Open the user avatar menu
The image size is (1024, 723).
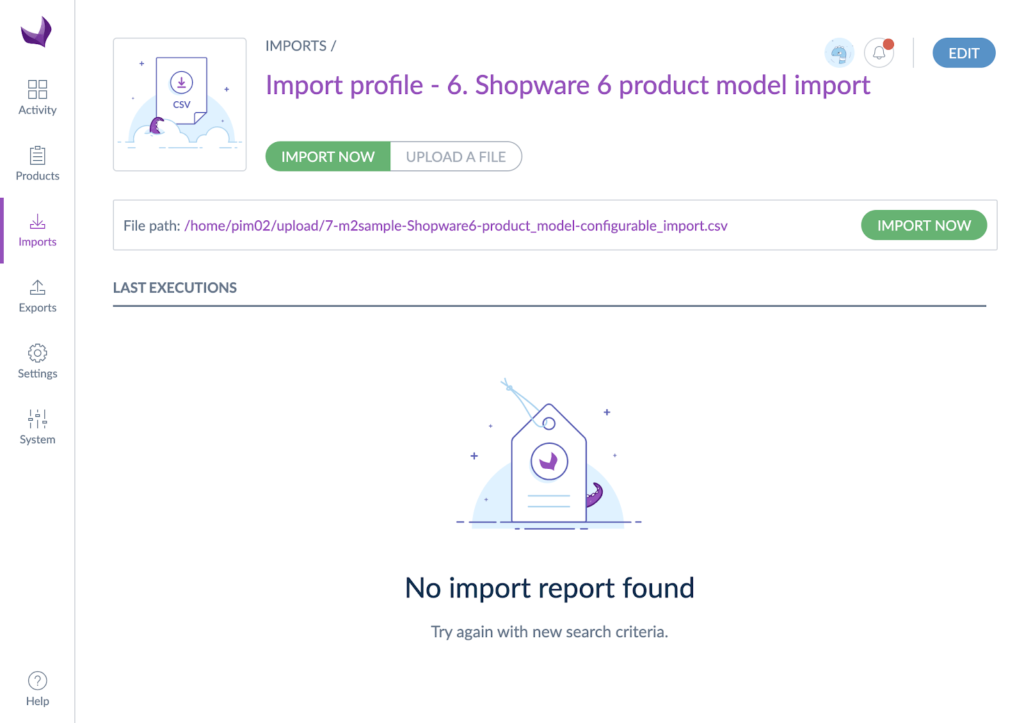click(839, 52)
